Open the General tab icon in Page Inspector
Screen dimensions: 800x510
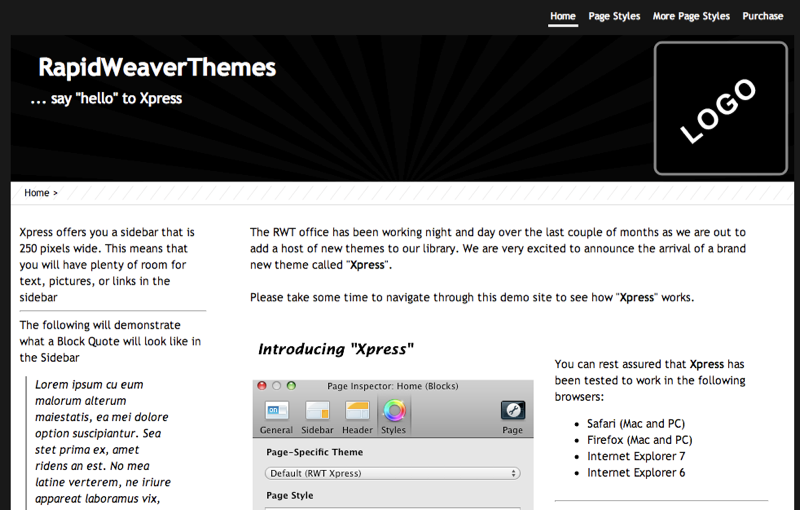point(276,411)
